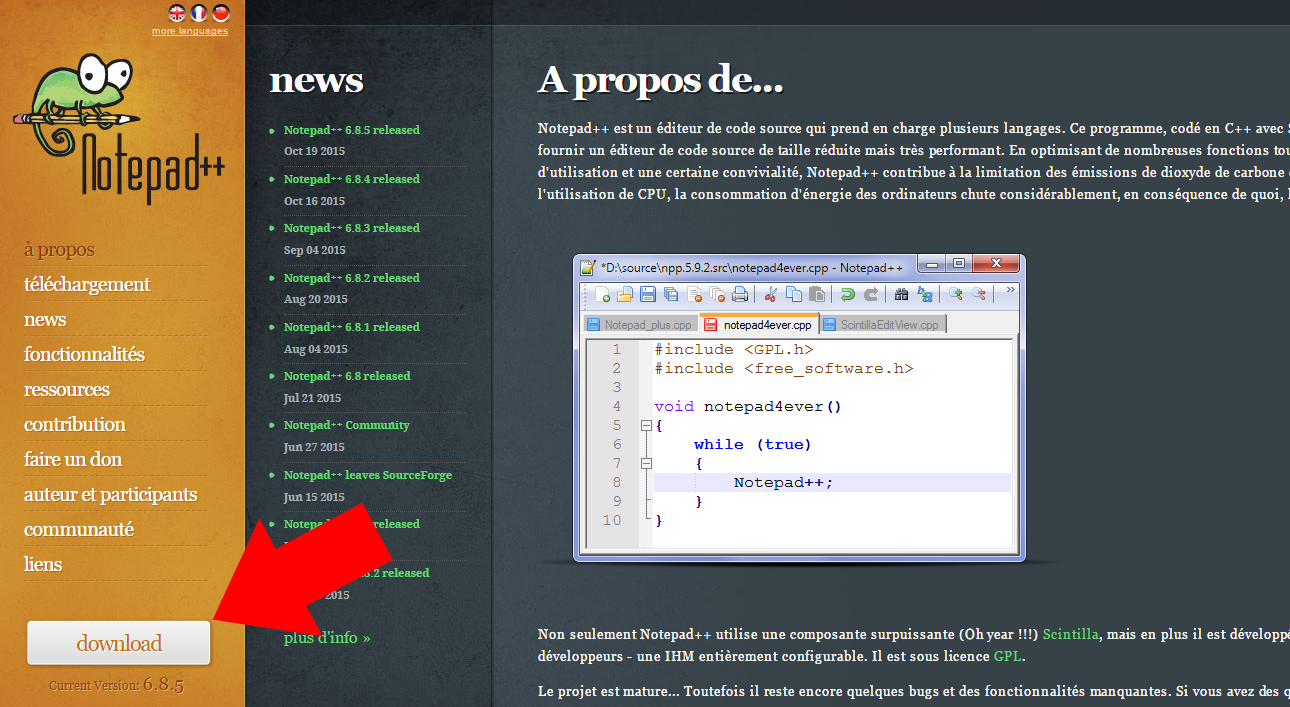Click Zoom In magnifier in Notepad++ screenshot toolbar
Viewport: 1290px width, 707px height.
coord(956,294)
